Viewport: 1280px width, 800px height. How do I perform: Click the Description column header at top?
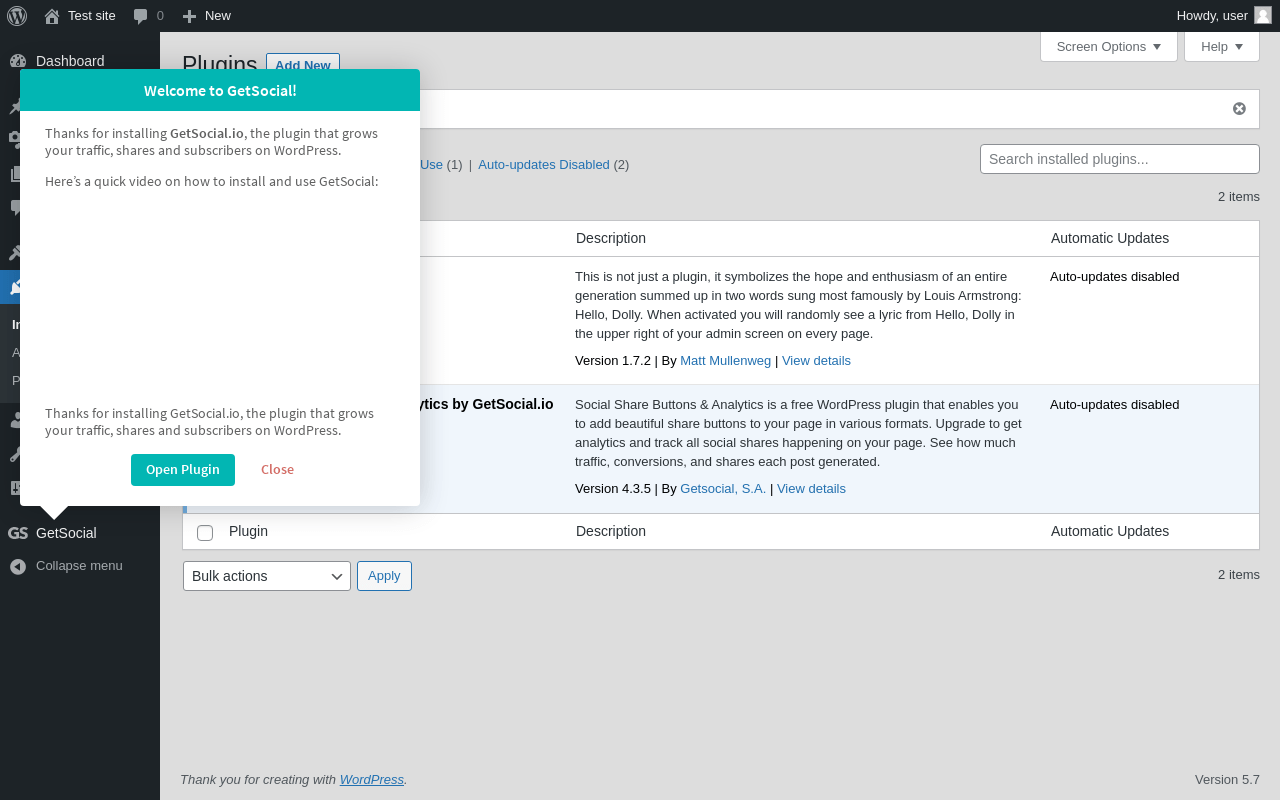pyautogui.click(x=611, y=238)
